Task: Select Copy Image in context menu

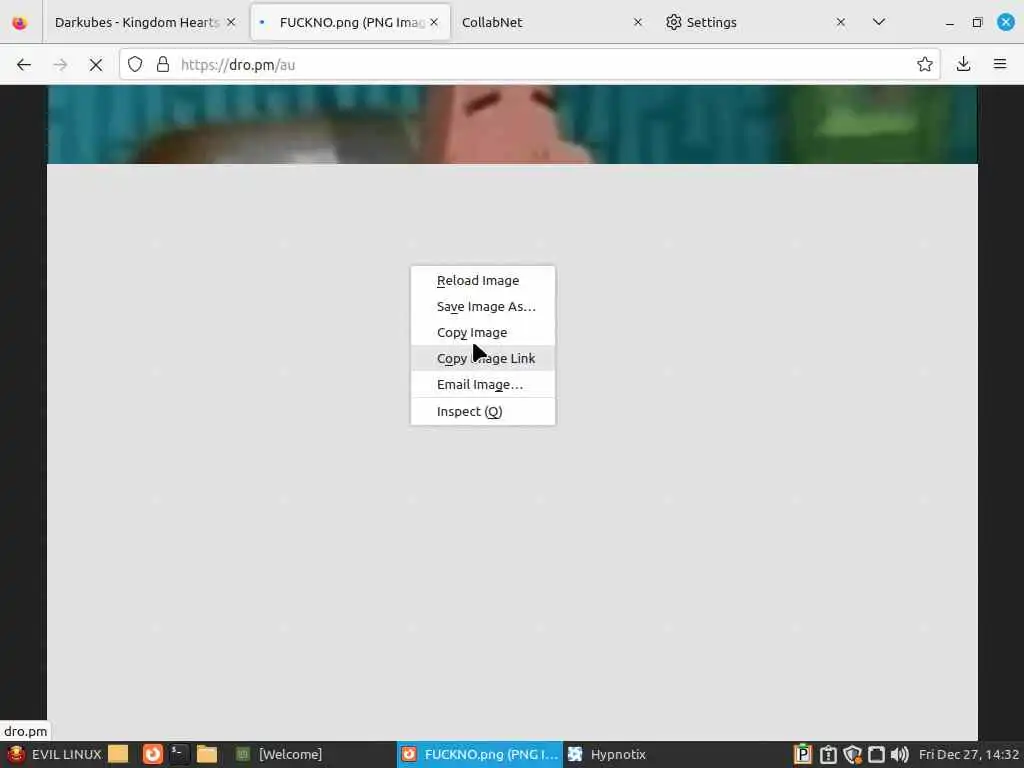Action: coord(483,332)
